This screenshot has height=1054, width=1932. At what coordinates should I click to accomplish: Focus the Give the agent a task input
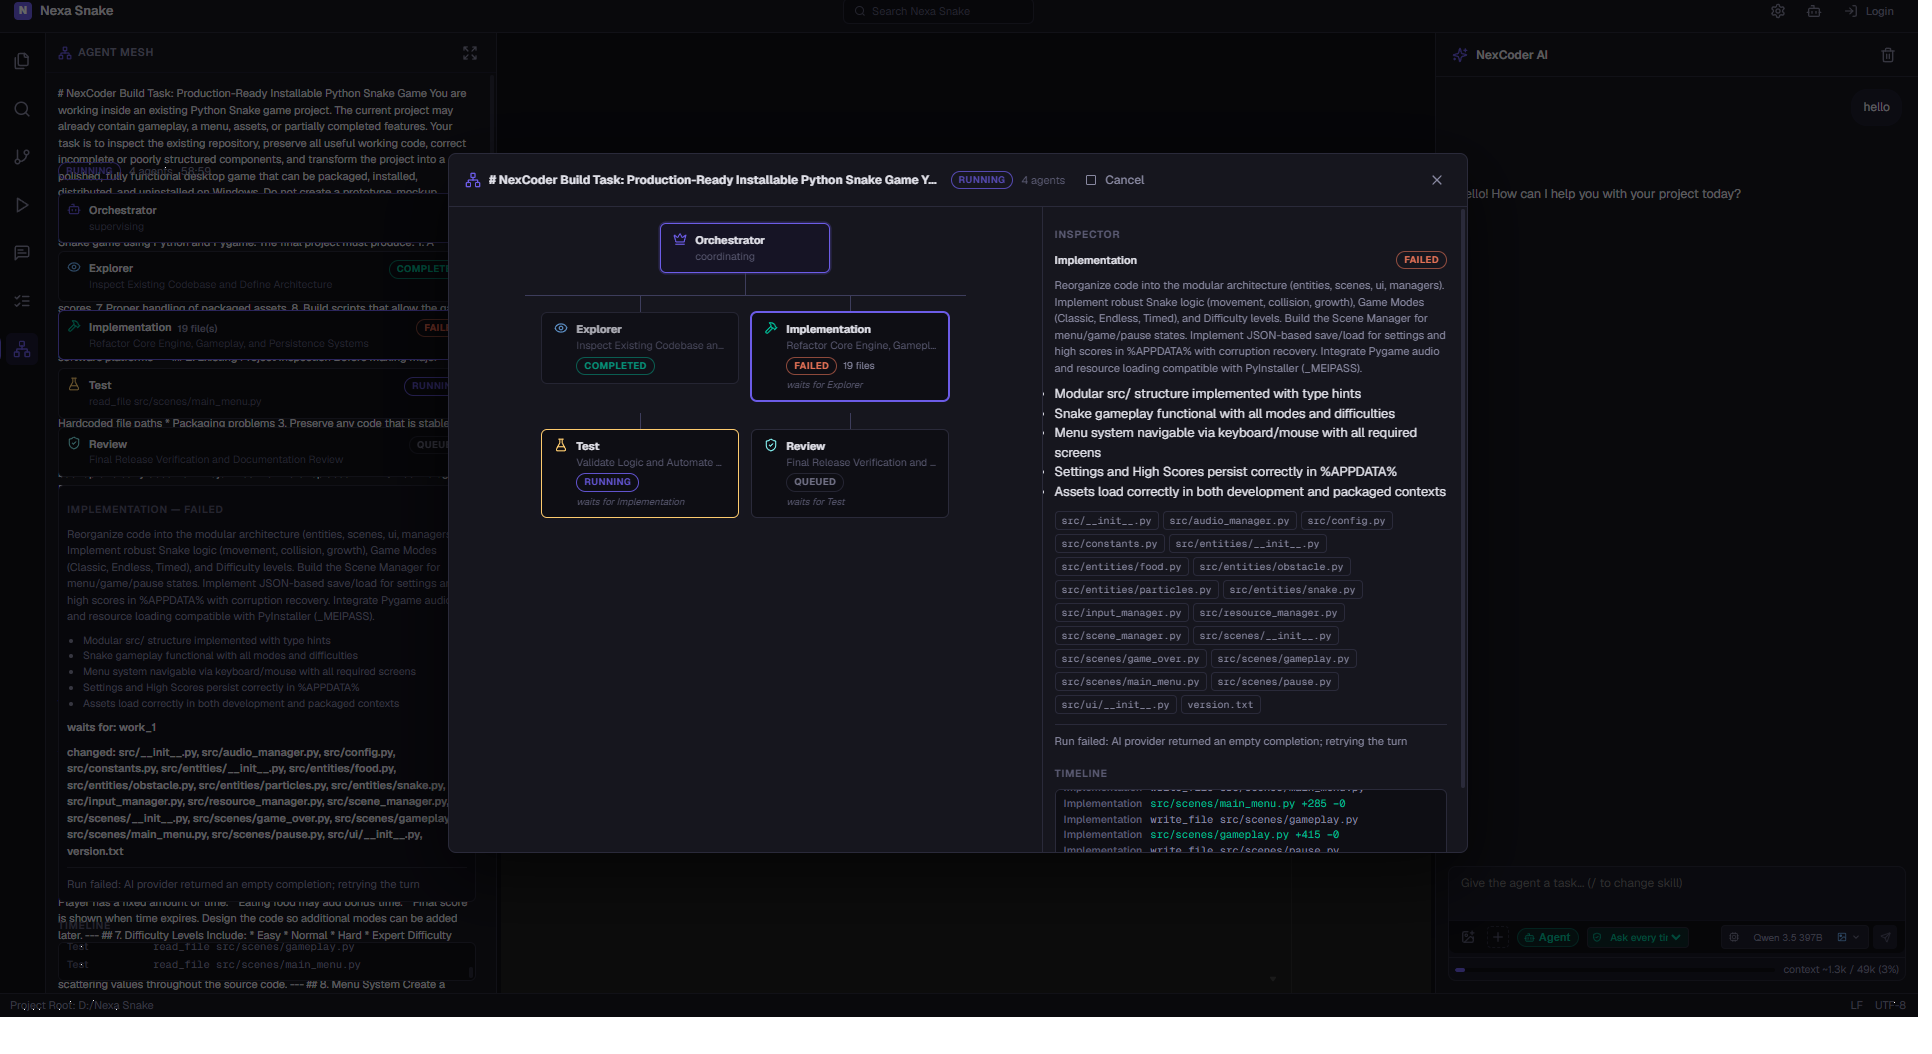(1675, 883)
